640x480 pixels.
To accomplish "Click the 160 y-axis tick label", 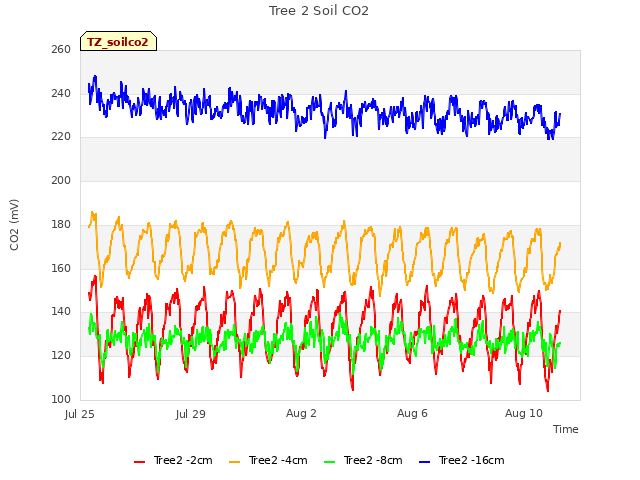I will [61, 268].
